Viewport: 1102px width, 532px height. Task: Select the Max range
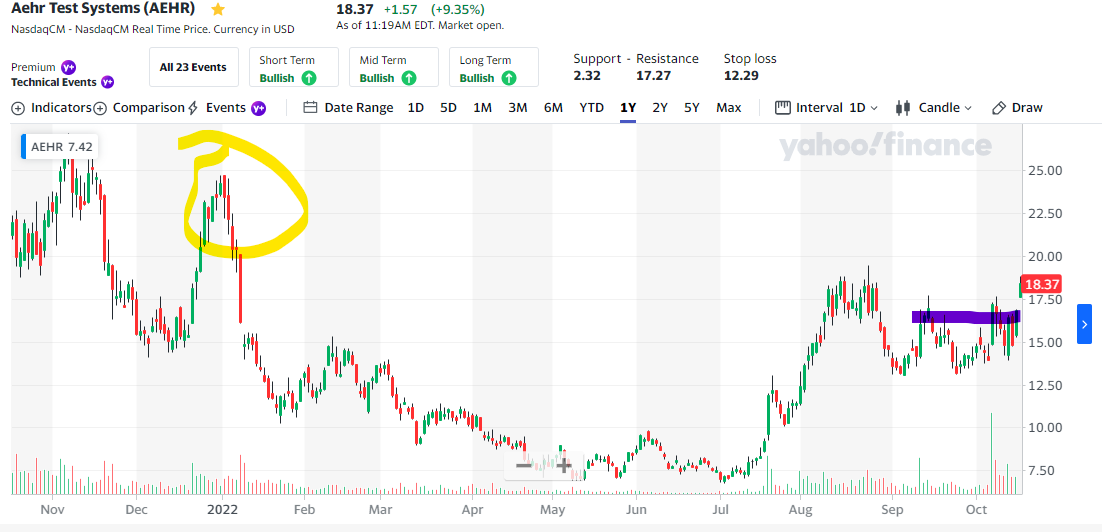pyautogui.click(x=729, y=108)
